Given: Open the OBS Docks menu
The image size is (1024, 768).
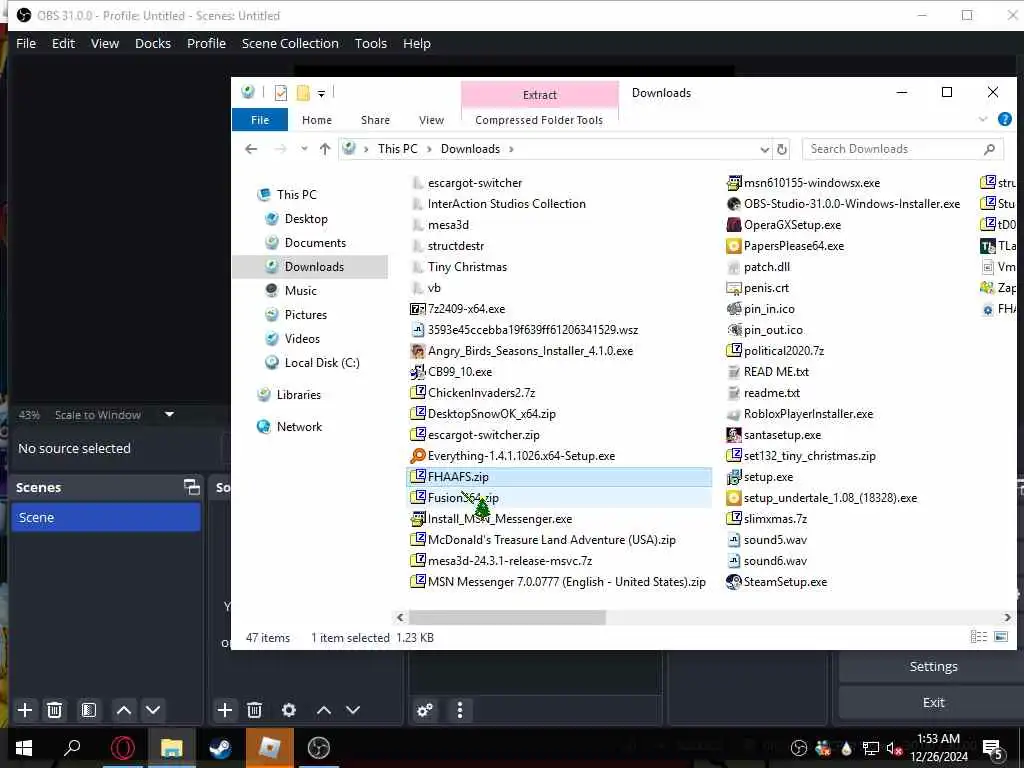Looking at the screenshot, I should pos(153,43).
